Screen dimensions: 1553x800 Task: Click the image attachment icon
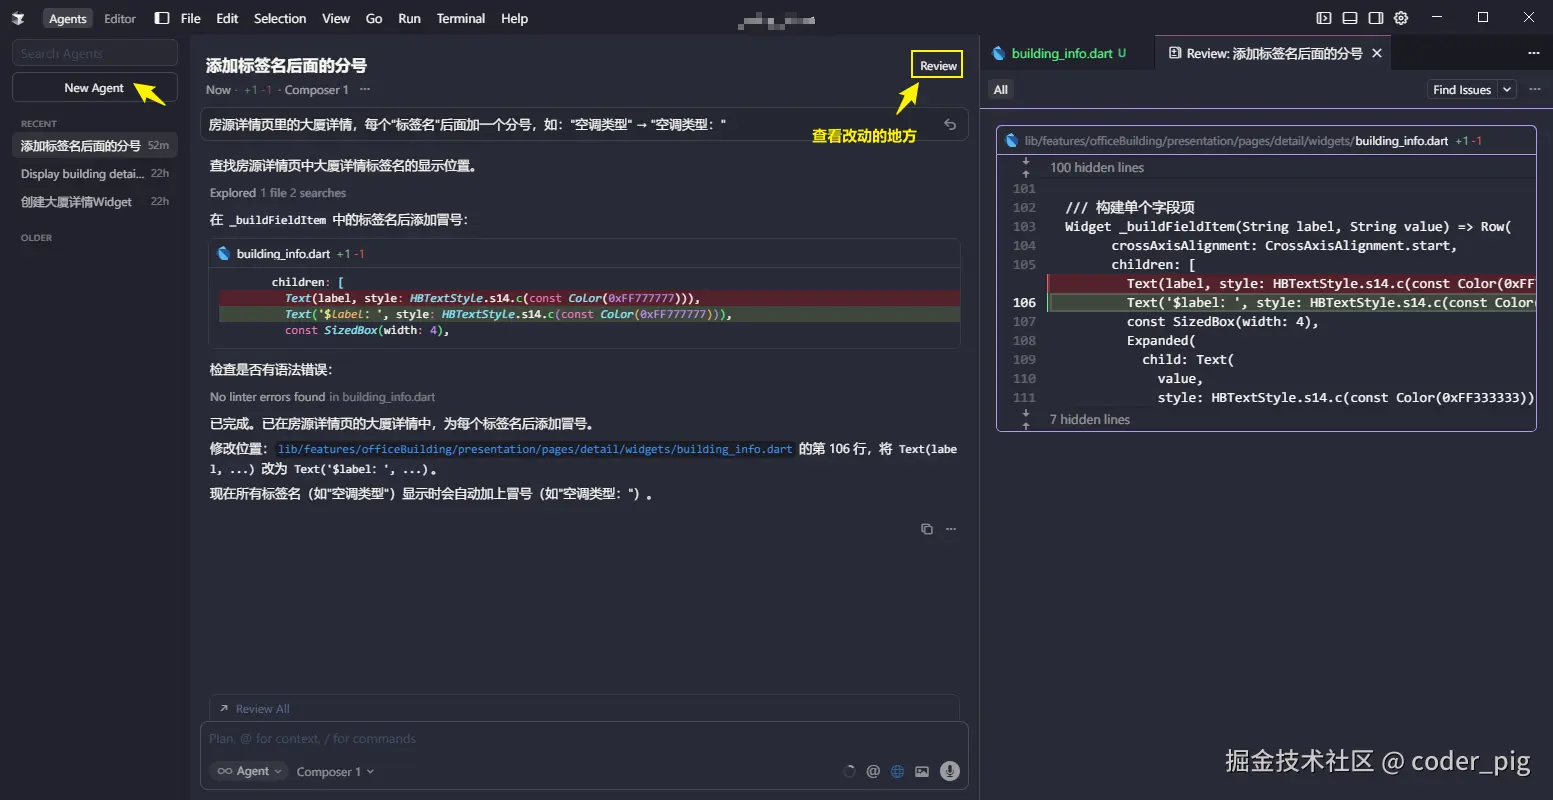pyautogui.click(x=922, y=771)
